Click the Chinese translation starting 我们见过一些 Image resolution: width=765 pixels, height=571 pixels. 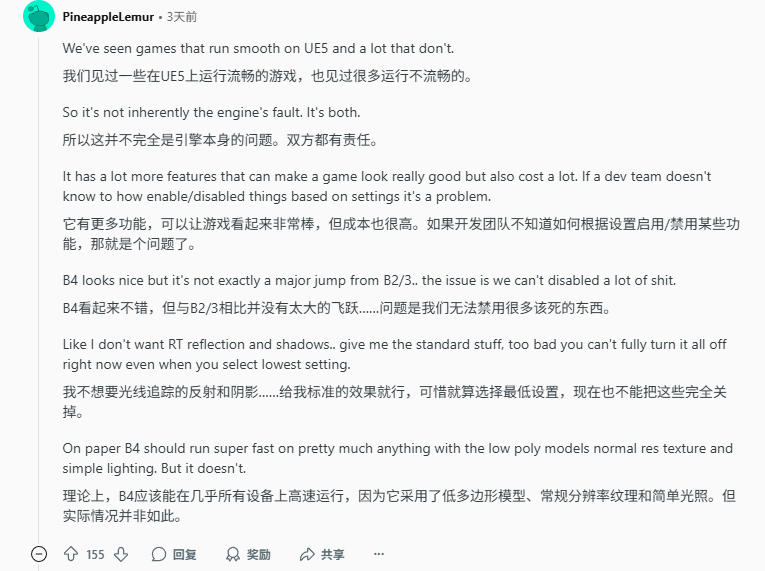point(280,76)
